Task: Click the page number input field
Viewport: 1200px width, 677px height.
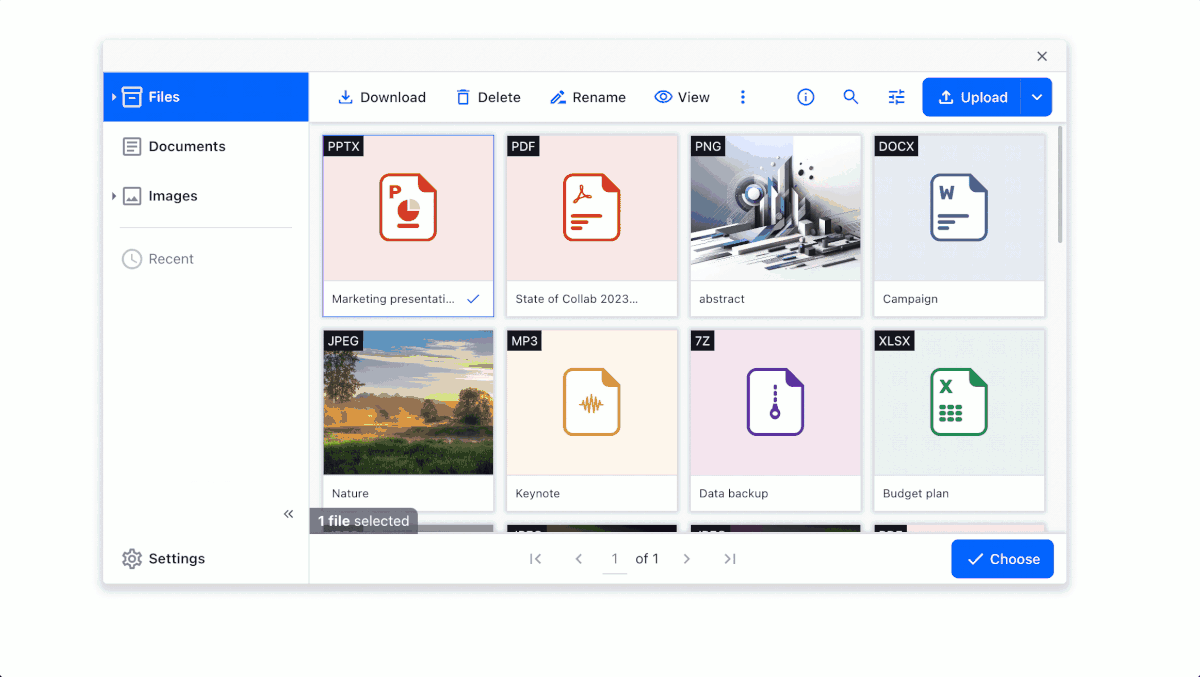Action: [x=615, y=559]
